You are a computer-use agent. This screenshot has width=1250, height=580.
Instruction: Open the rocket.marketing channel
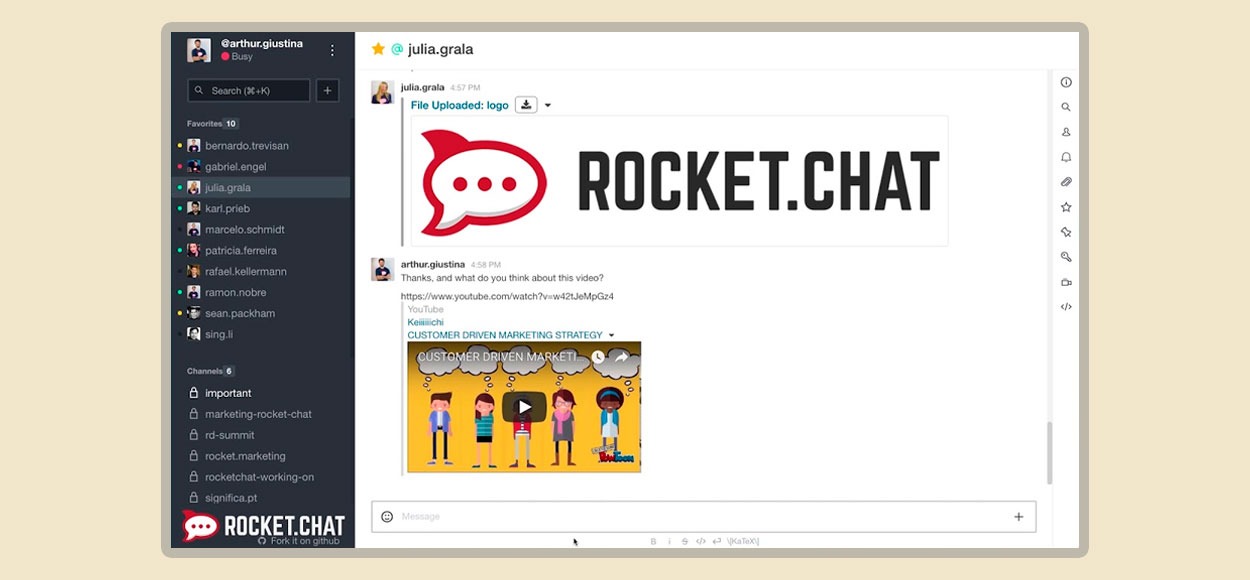coord(260,457)
